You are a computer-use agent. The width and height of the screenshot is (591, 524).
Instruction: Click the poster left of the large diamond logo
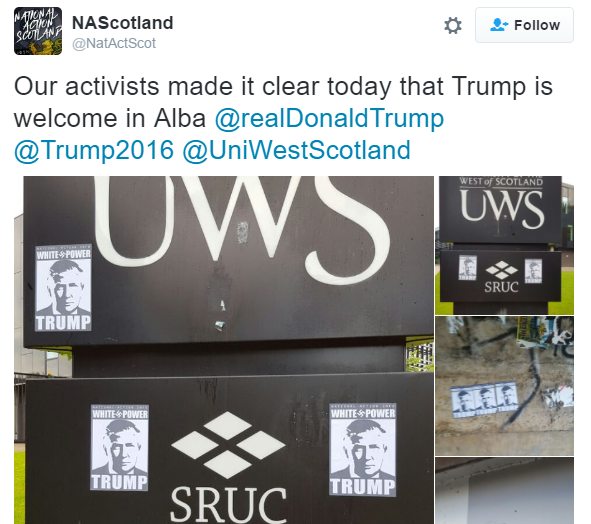[119, 447]
